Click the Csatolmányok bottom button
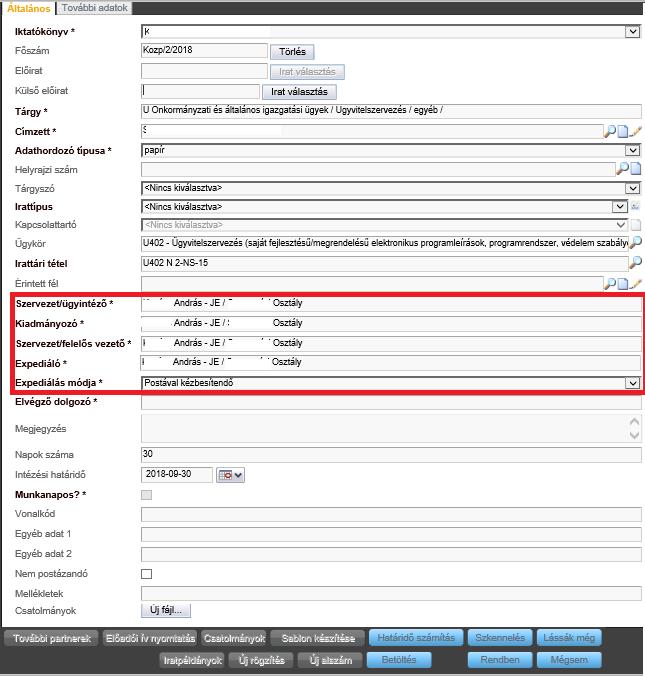Screen dimensions: 645x676 [x=235, y=638]
